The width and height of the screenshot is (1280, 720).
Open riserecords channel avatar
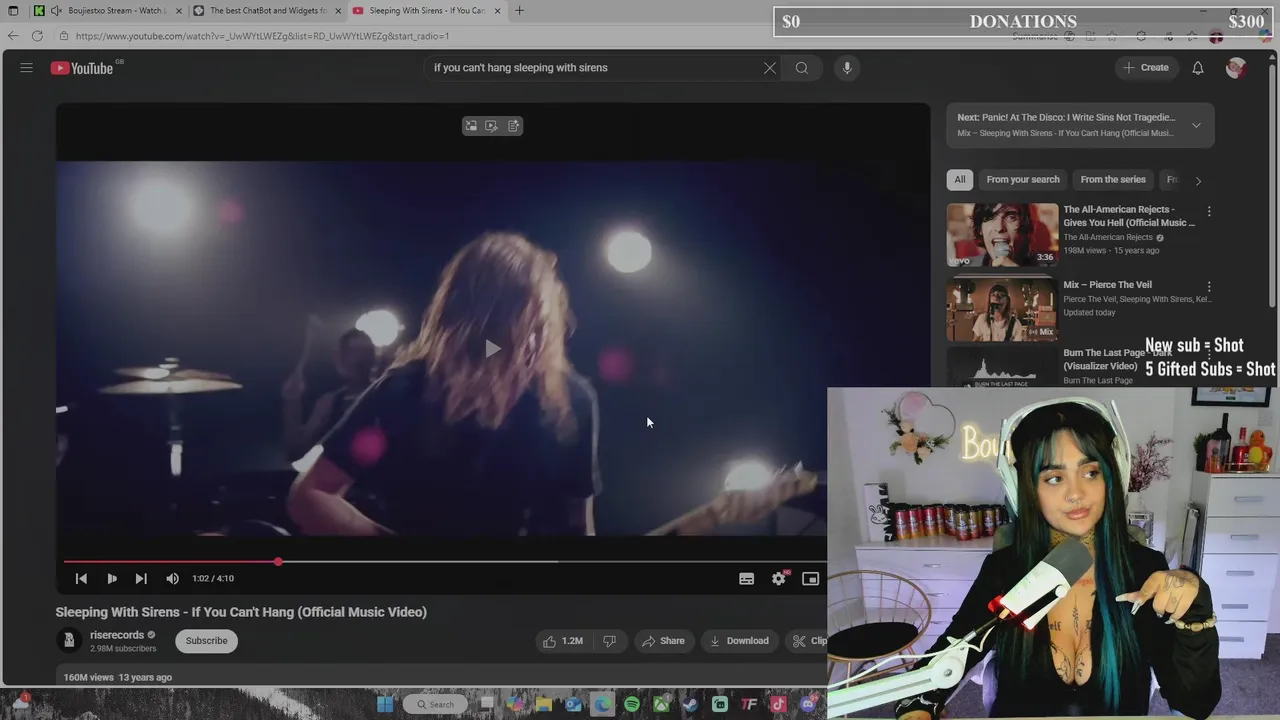coord(68,640)
